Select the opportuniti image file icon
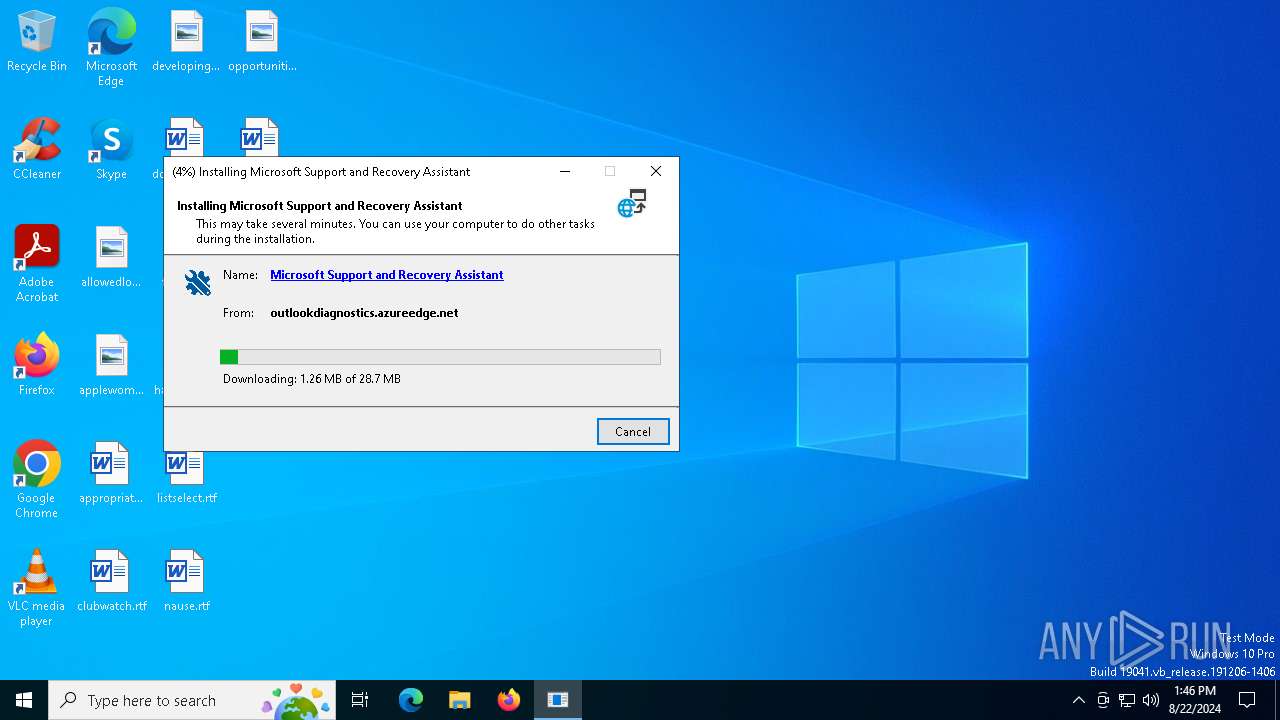Viewport: 1280px width, 720px height. [x=262, y=42]
